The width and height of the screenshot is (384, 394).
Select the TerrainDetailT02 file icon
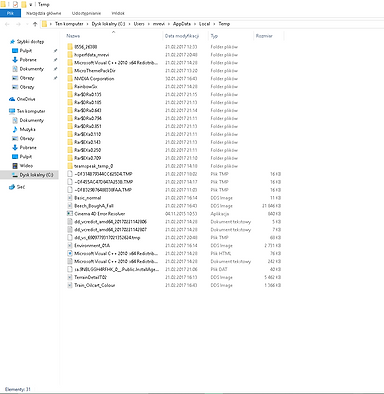click(70, 277)
